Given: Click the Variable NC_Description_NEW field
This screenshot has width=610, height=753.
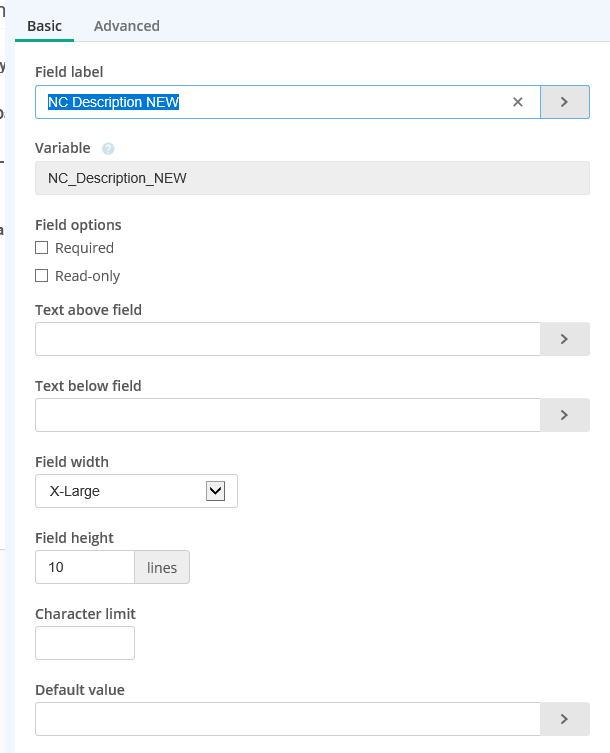Looking at the screenshot, I should pyautogui.click(x=312, y=178).
